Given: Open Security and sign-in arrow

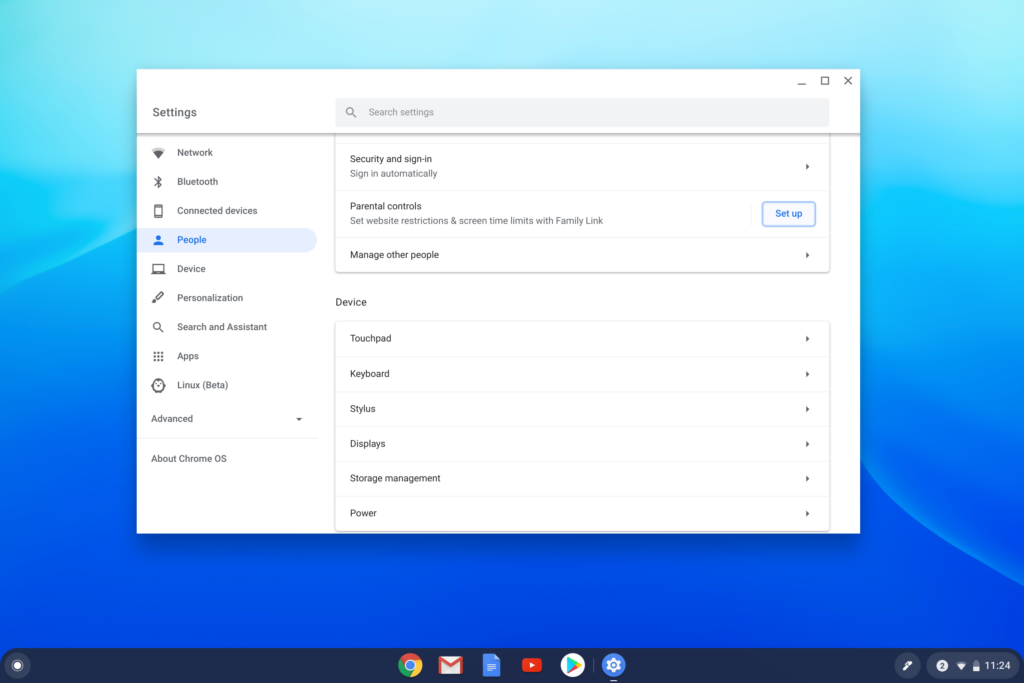Looking at the screenshot, I should pyautogui.click(x=807, y=167).
